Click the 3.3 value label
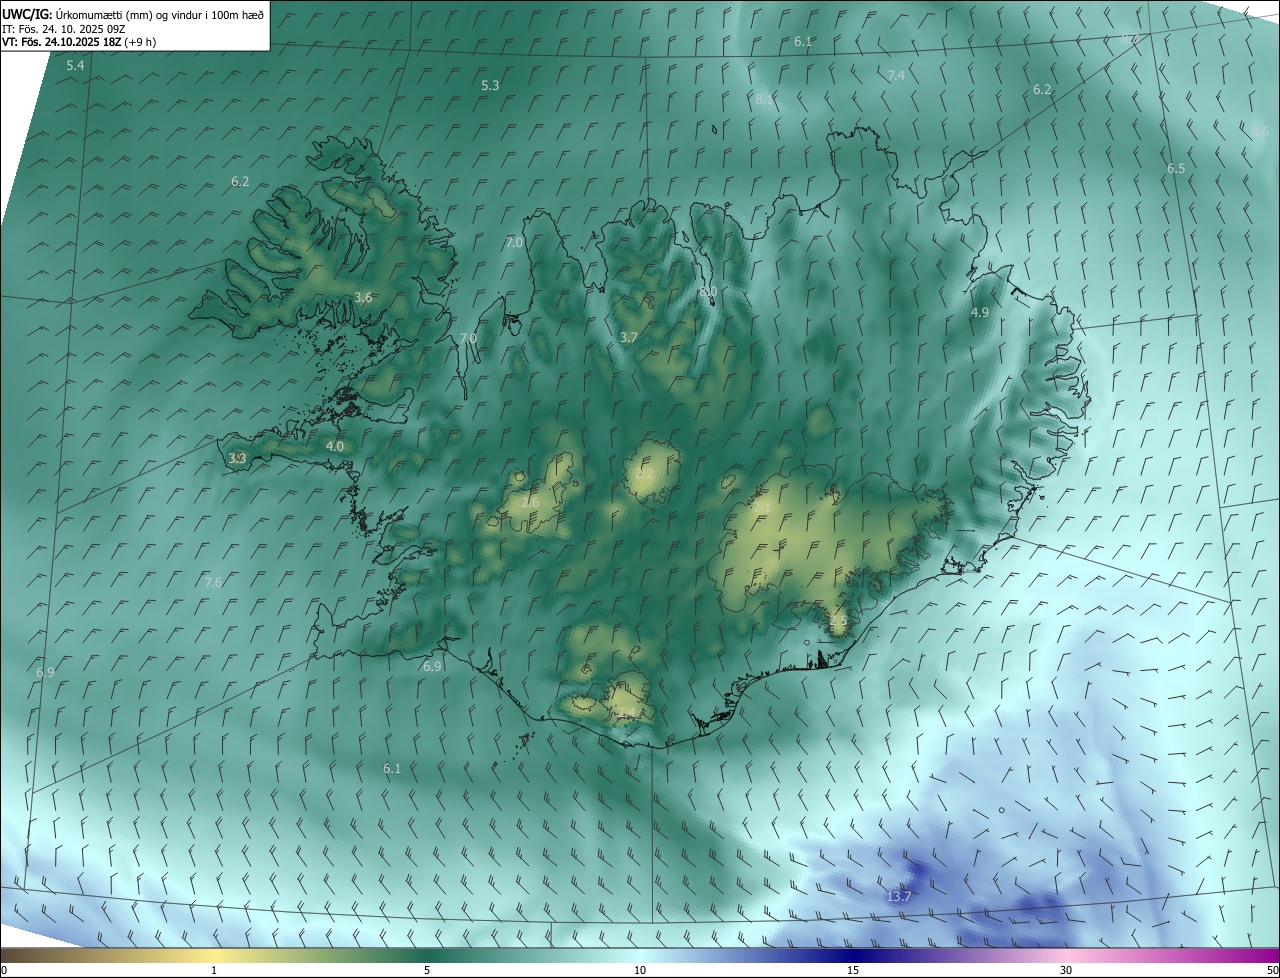The width and height of the screenshot is (1280, 978). pyautogui.click(x=237, y=458)
